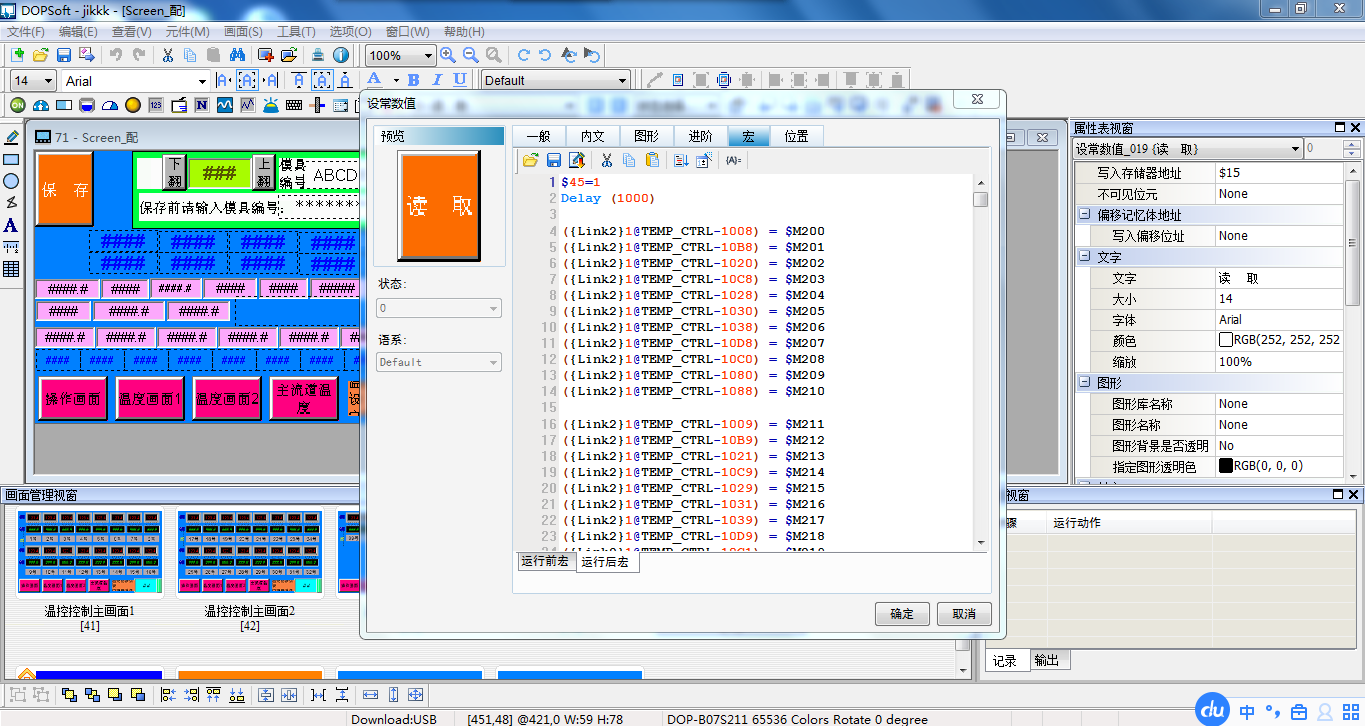
Task: Collapse the 图形 property group
Action: [1085, 383]
